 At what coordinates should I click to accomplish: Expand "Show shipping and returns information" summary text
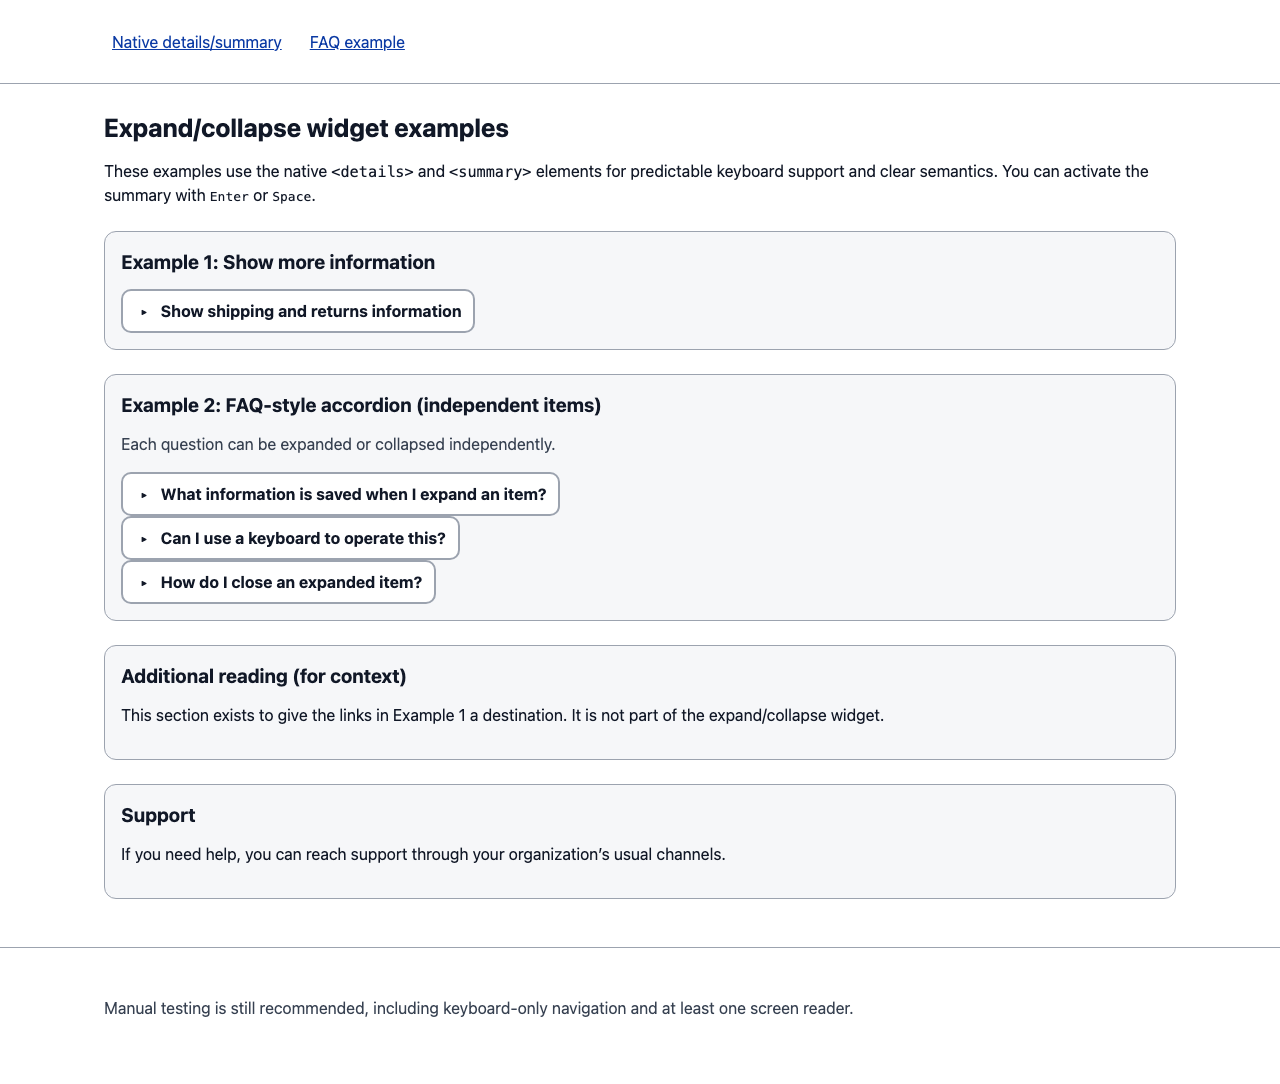[x=310, y=312]
